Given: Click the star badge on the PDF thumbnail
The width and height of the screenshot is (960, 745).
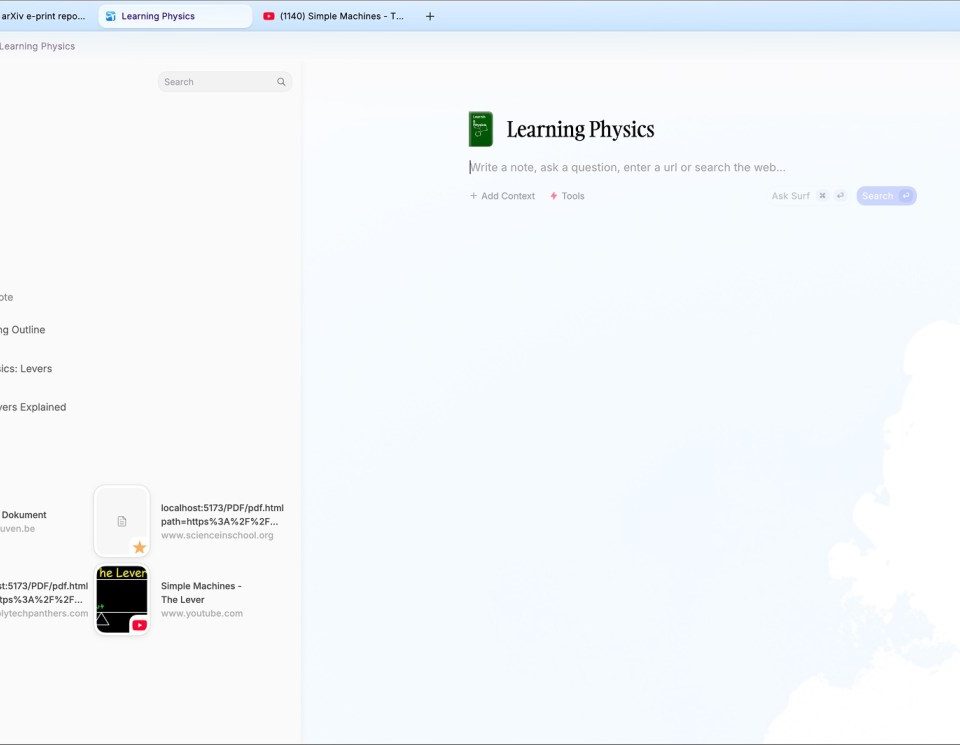Looking at the screenshot, I should pyautogui.click(x=139, y=547).
